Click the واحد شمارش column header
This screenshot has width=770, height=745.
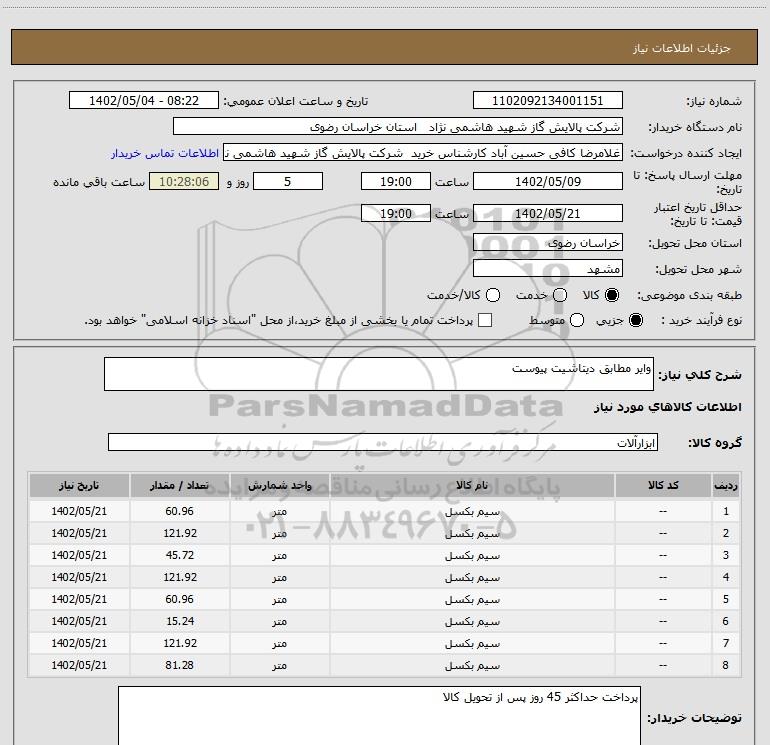tap(279, 486)
